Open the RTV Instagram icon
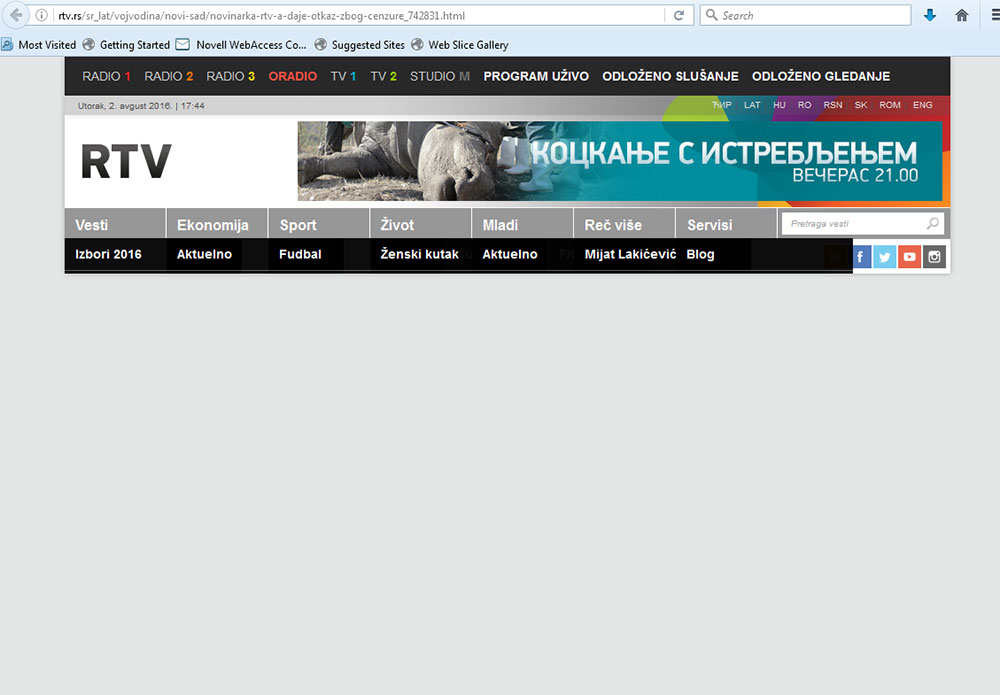Viewport: 1000px width, 695px height. coord(934,256)
